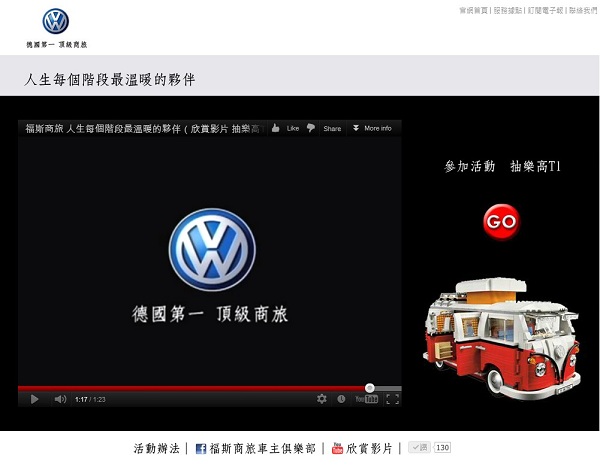The image size is (600, 467).
Task: Open video settings gear icon
Action: click(x=322, y=399)
